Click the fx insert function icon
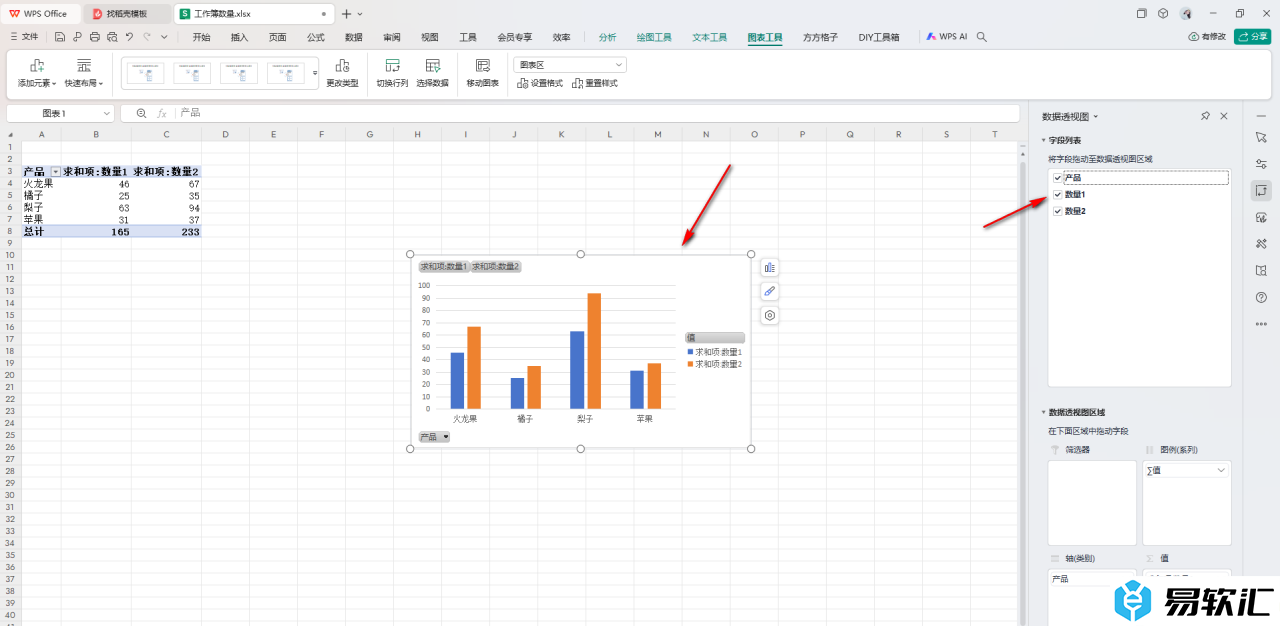This screenshot has width=1280, height=626. tap(162, 113)
